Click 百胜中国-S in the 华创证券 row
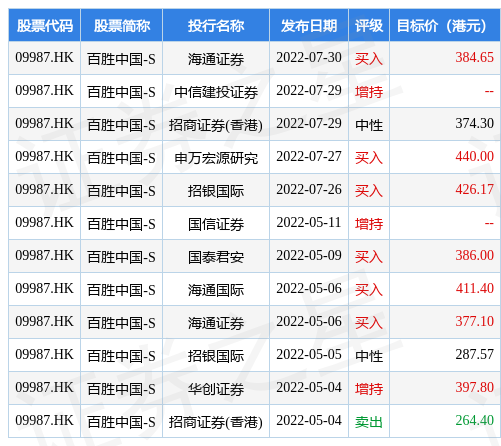 click(122, 389)
